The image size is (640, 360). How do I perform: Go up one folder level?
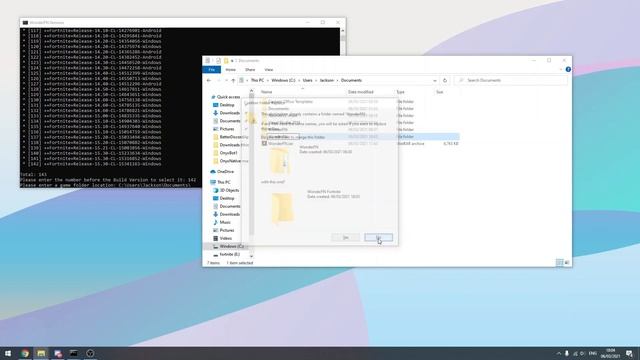[x=233, y=80]
